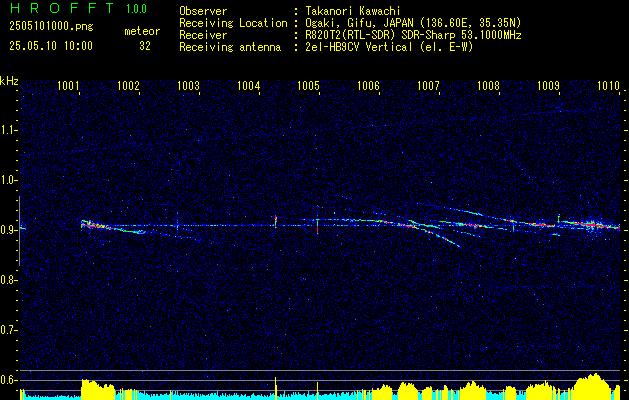Click the 1002 time axis marker
Viewport: 629px width, 400px height.
[x=128, y=85]
